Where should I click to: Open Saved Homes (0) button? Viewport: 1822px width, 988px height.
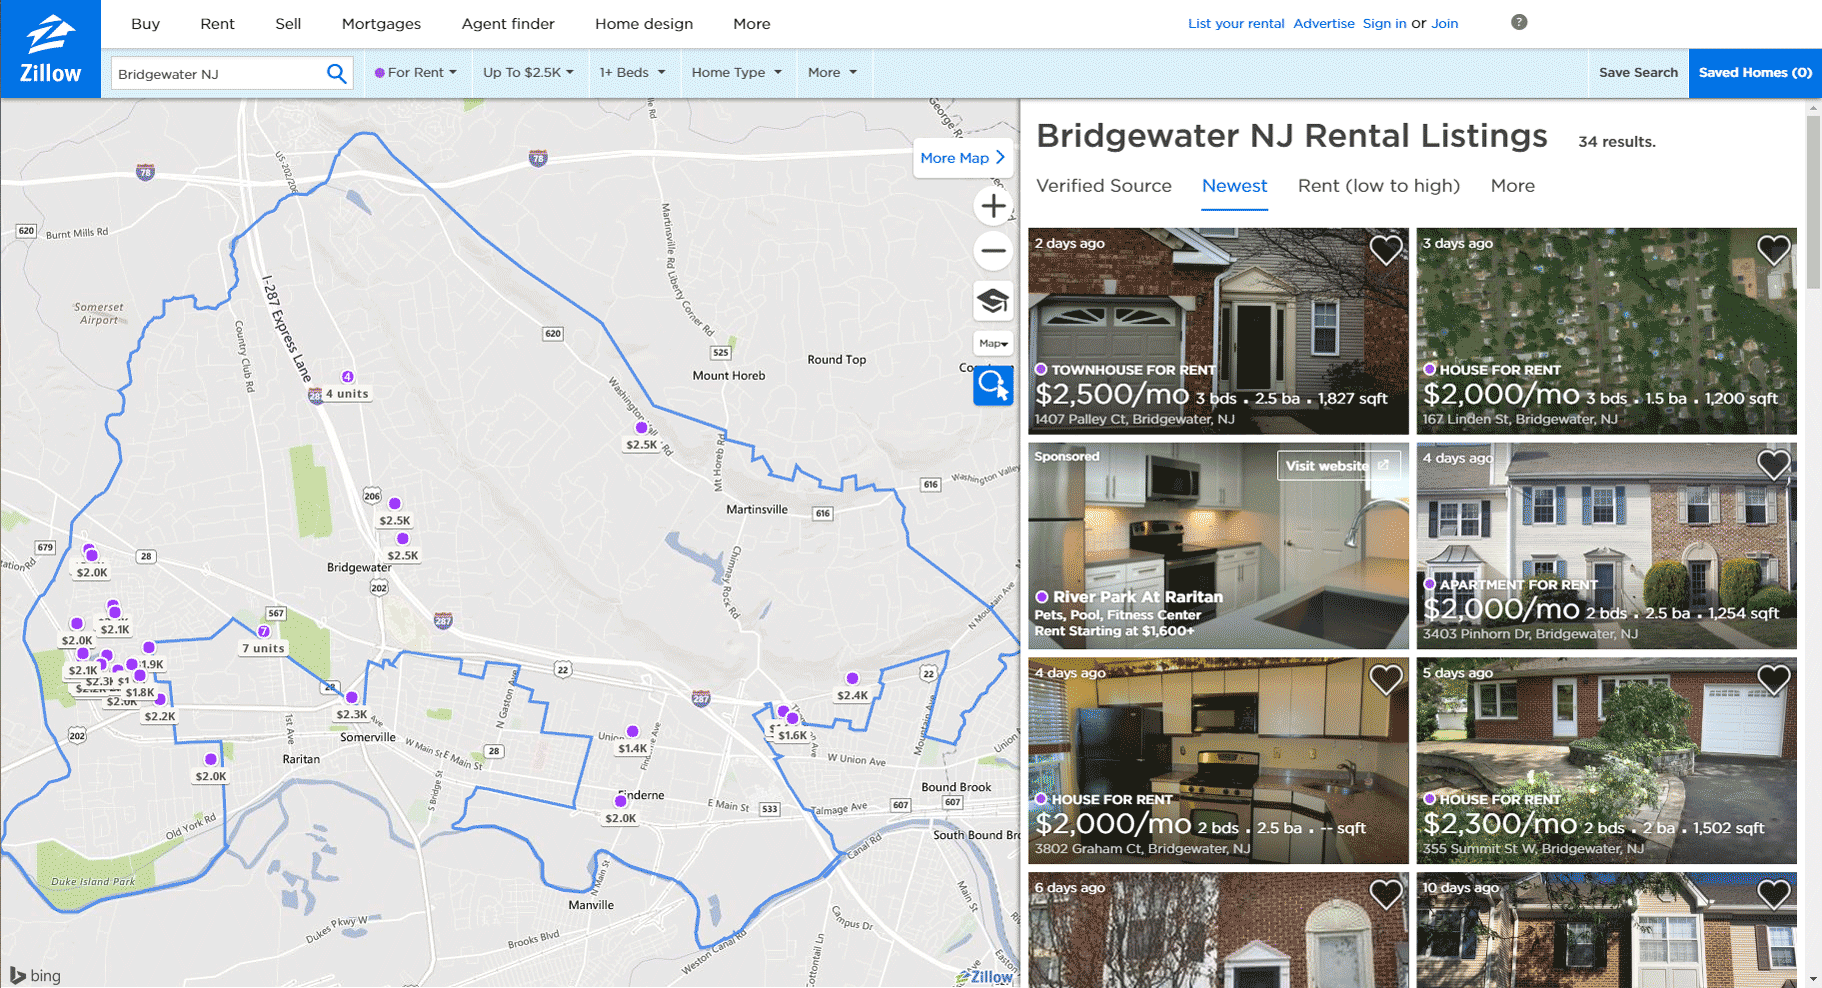pyautogui.click(x=1755, y=72)
